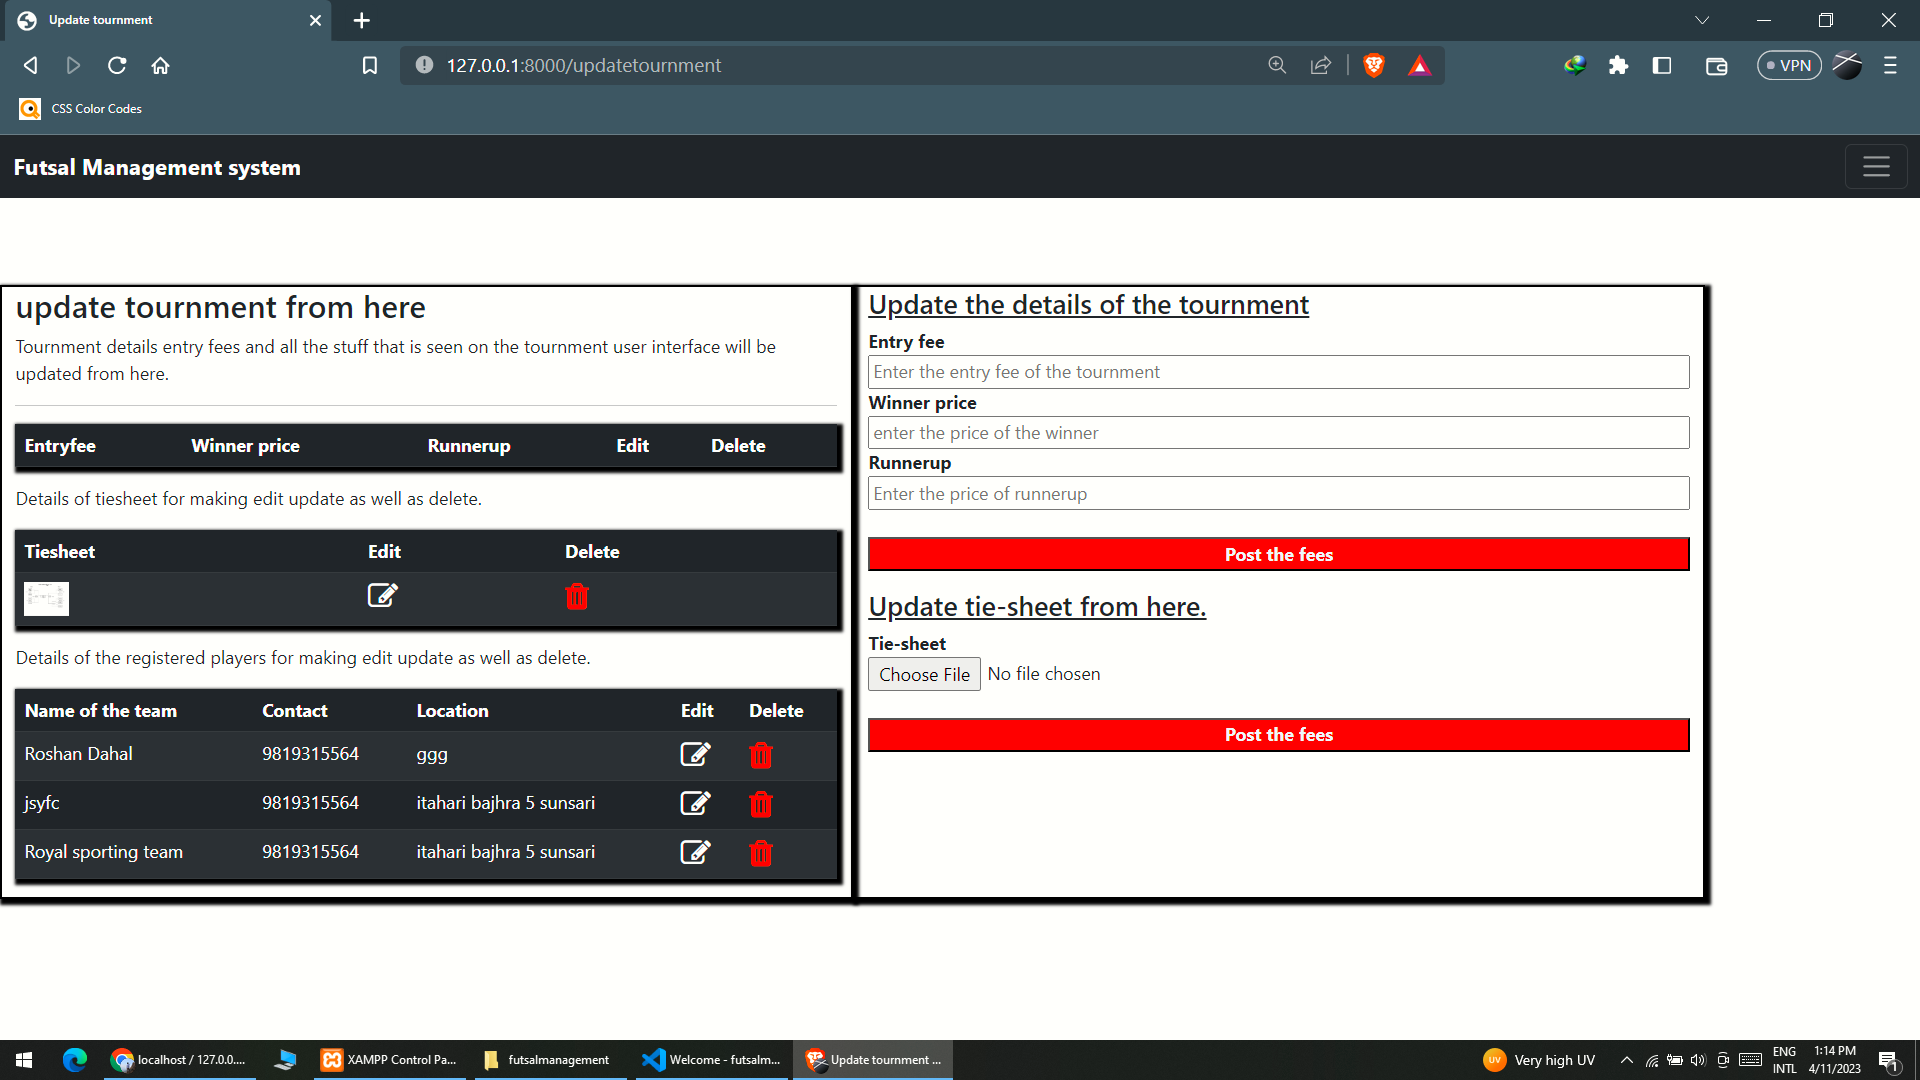Click the tiesheet thumbnail image
Viewport: 1920px width, 1080px height.
[x=46, y=598]
